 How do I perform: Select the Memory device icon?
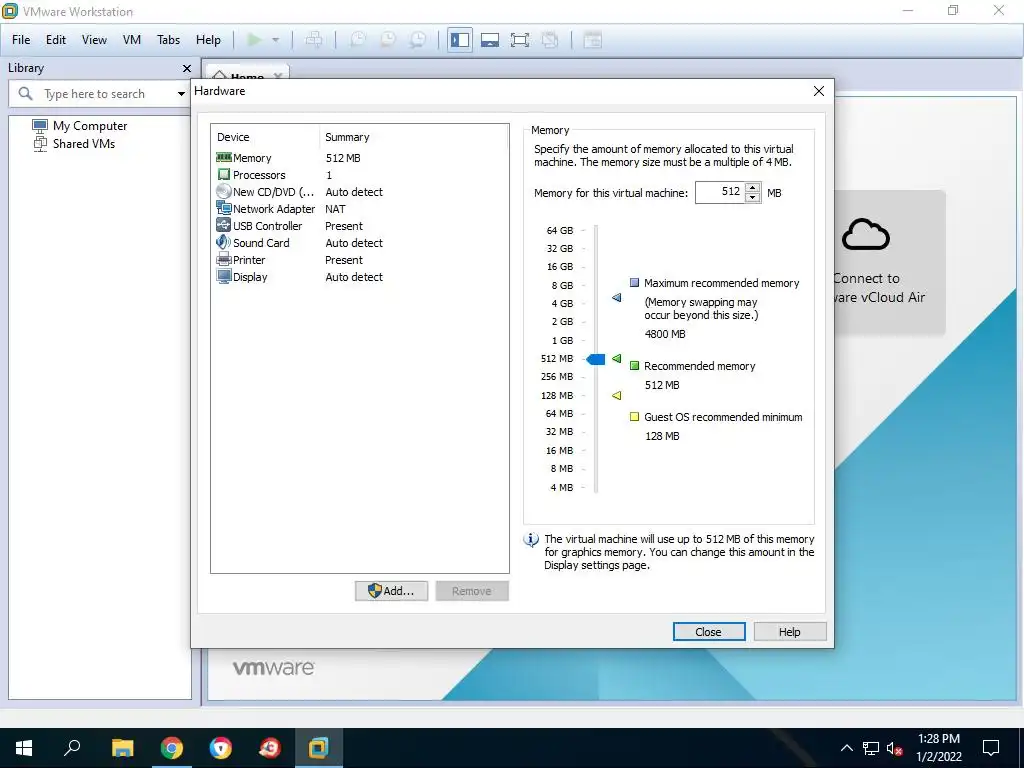tap(224, 157)
